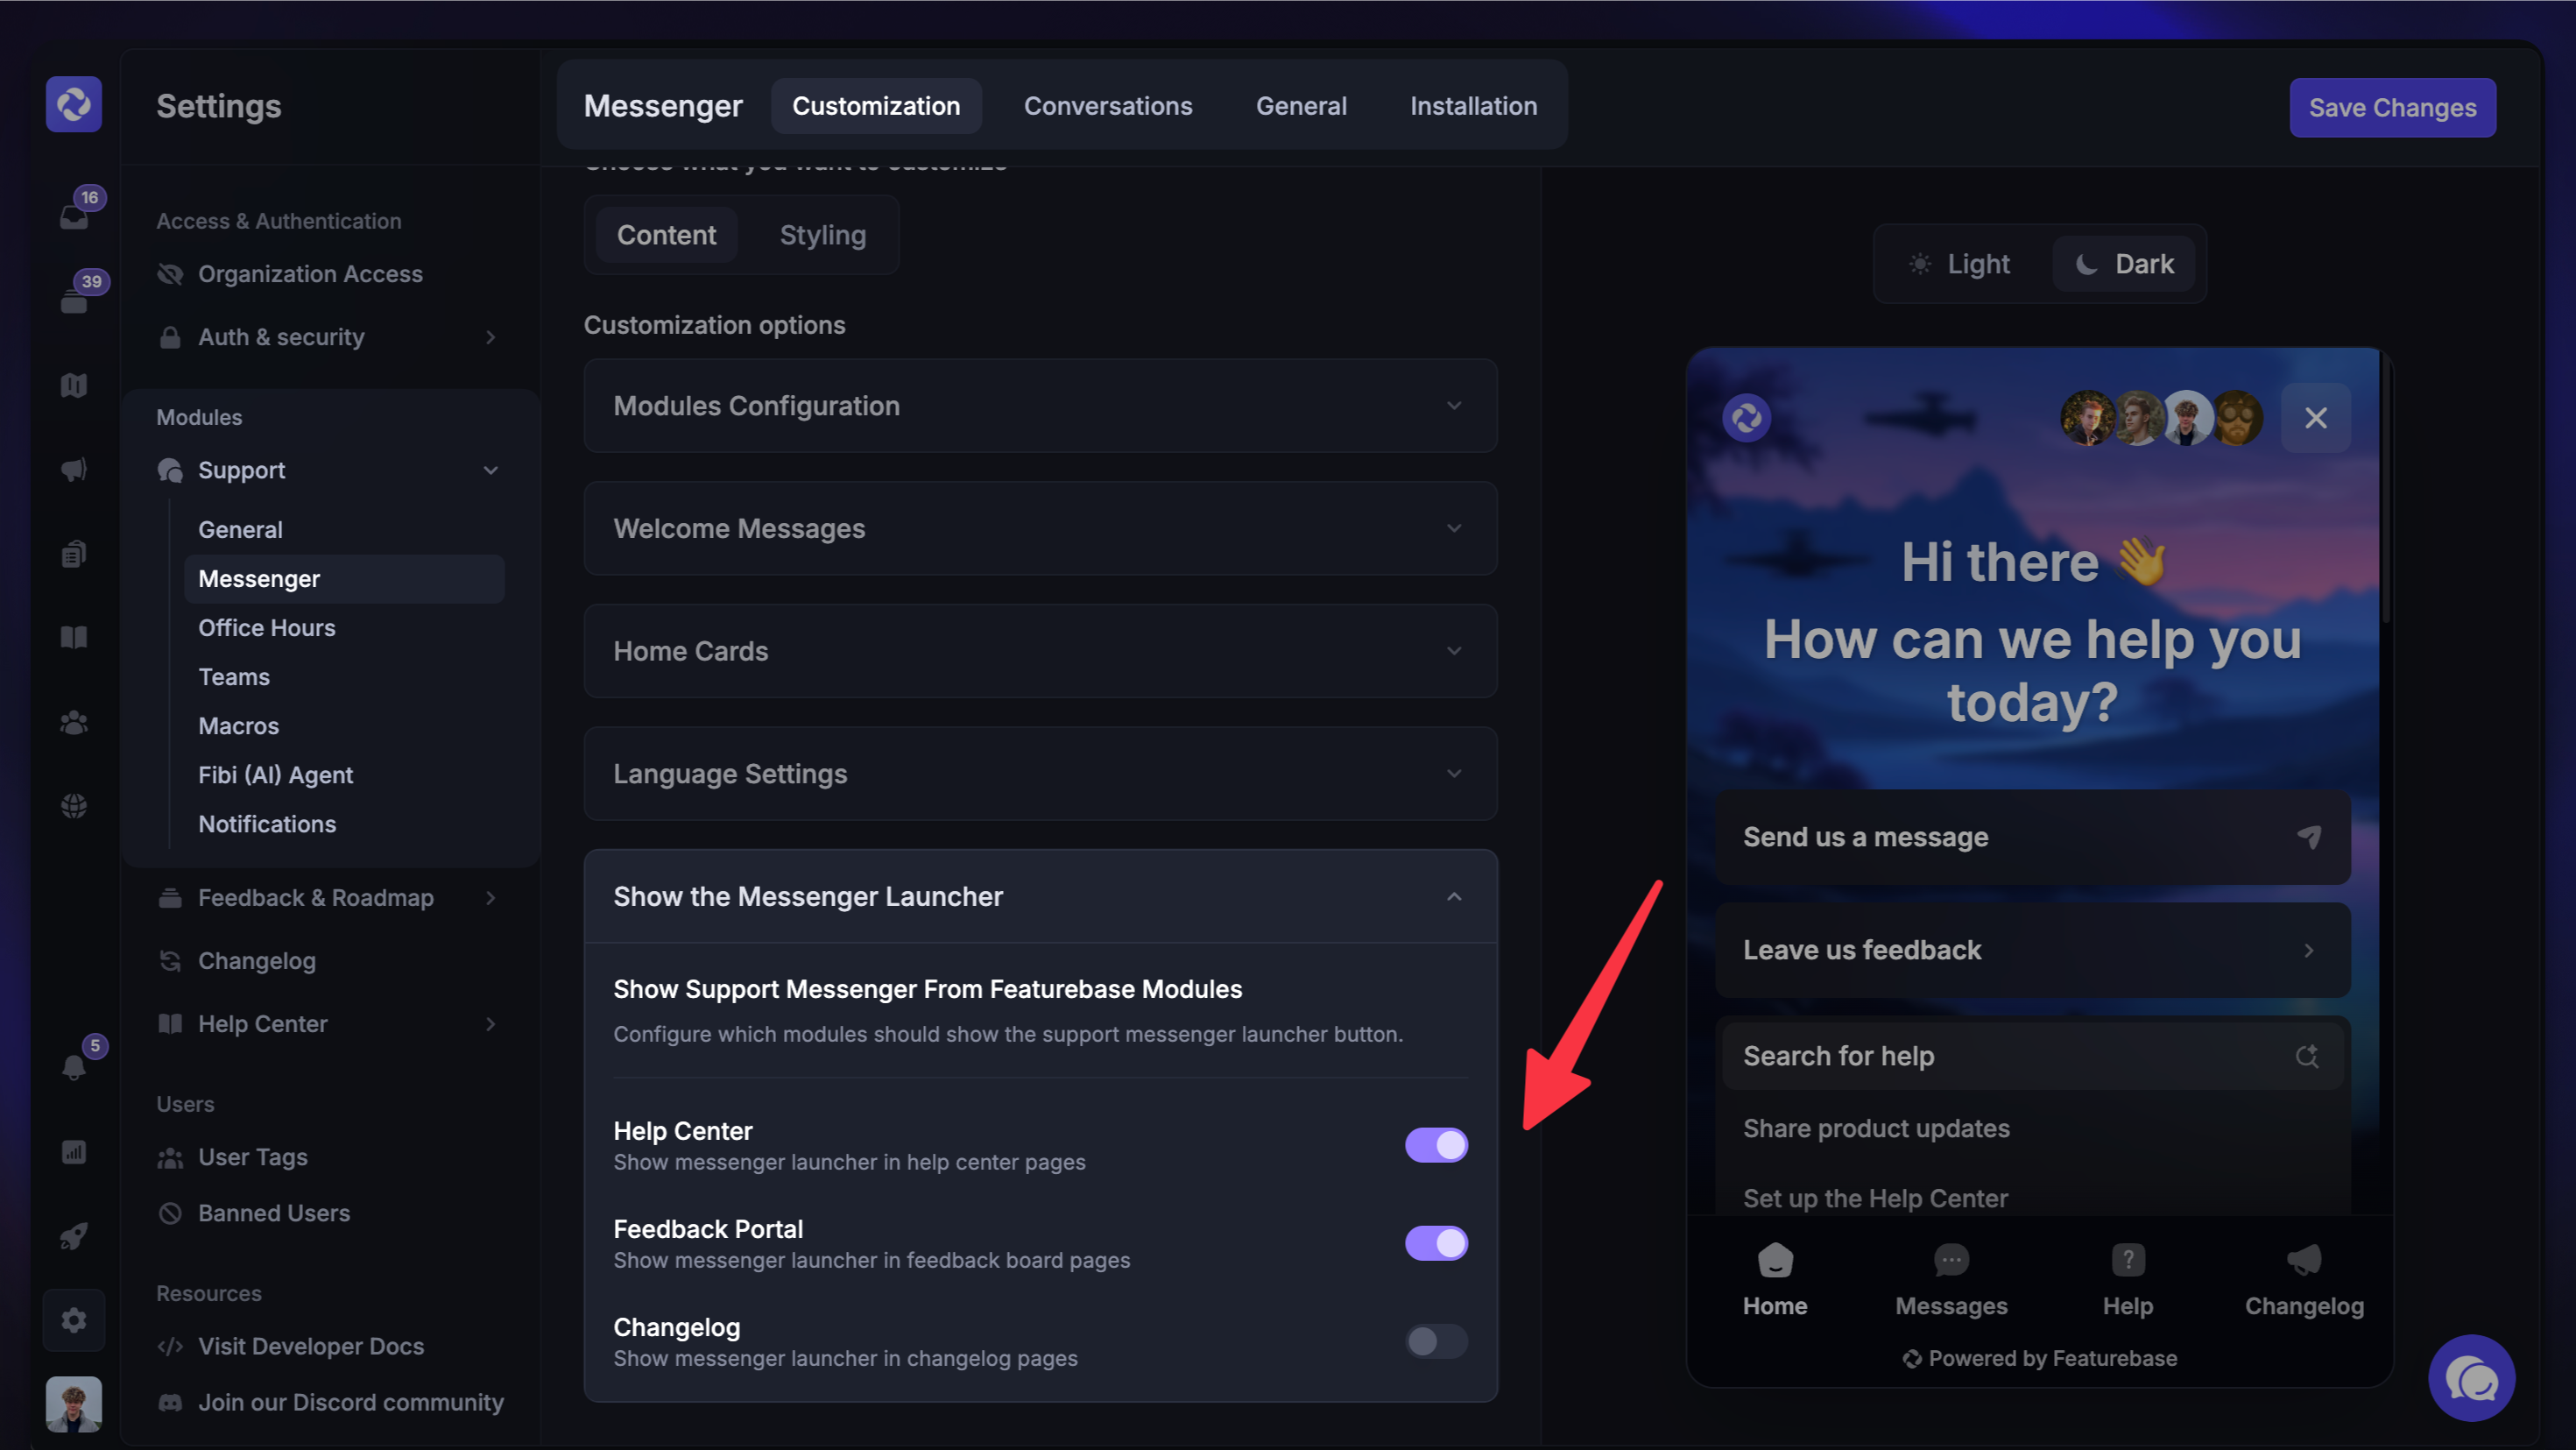
Task: Disable Help Center messenger launcher toggle
Action: tap(1436, 1145)
